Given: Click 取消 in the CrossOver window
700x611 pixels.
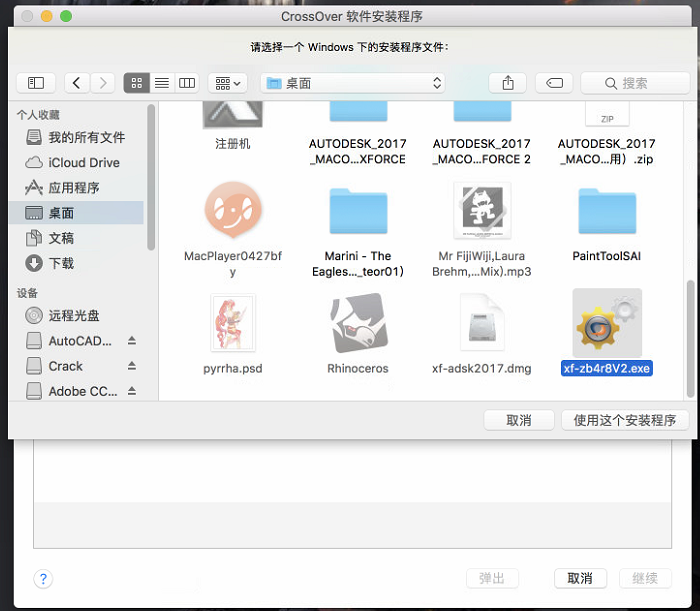Looking at the screenshot, I should coord(580,579).
